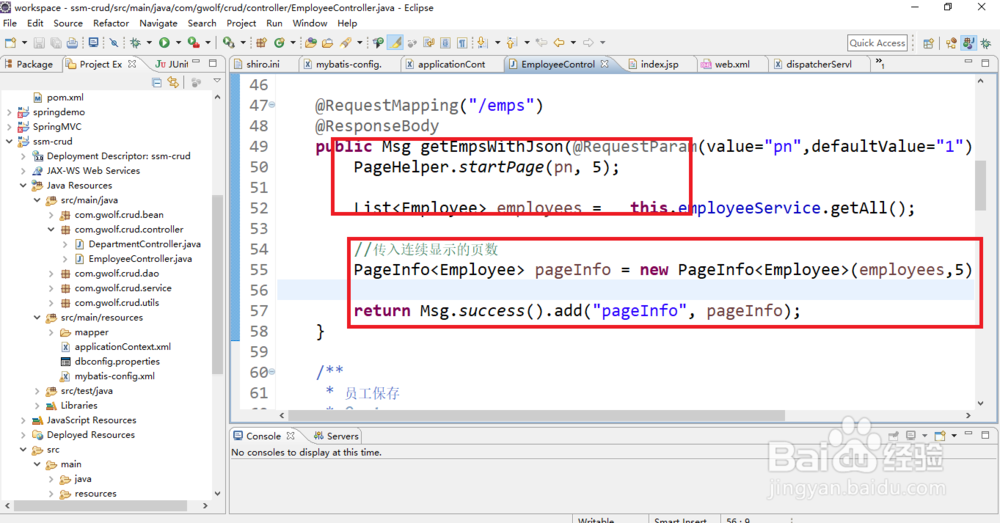The width and height of the screenshot is (1000, 523).
Task: Click the green Run button icon
Action: coord(165,43)
